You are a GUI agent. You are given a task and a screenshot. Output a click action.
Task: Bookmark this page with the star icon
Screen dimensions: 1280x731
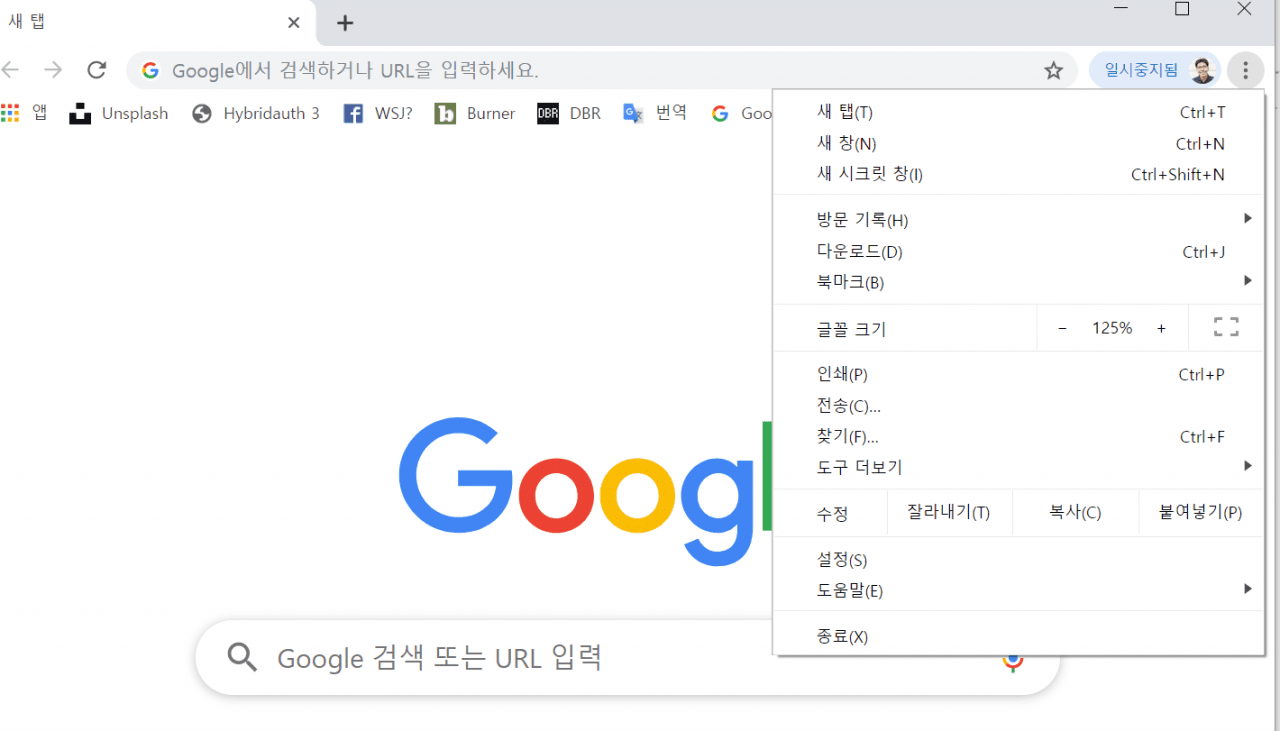(x=1053, y=70)
